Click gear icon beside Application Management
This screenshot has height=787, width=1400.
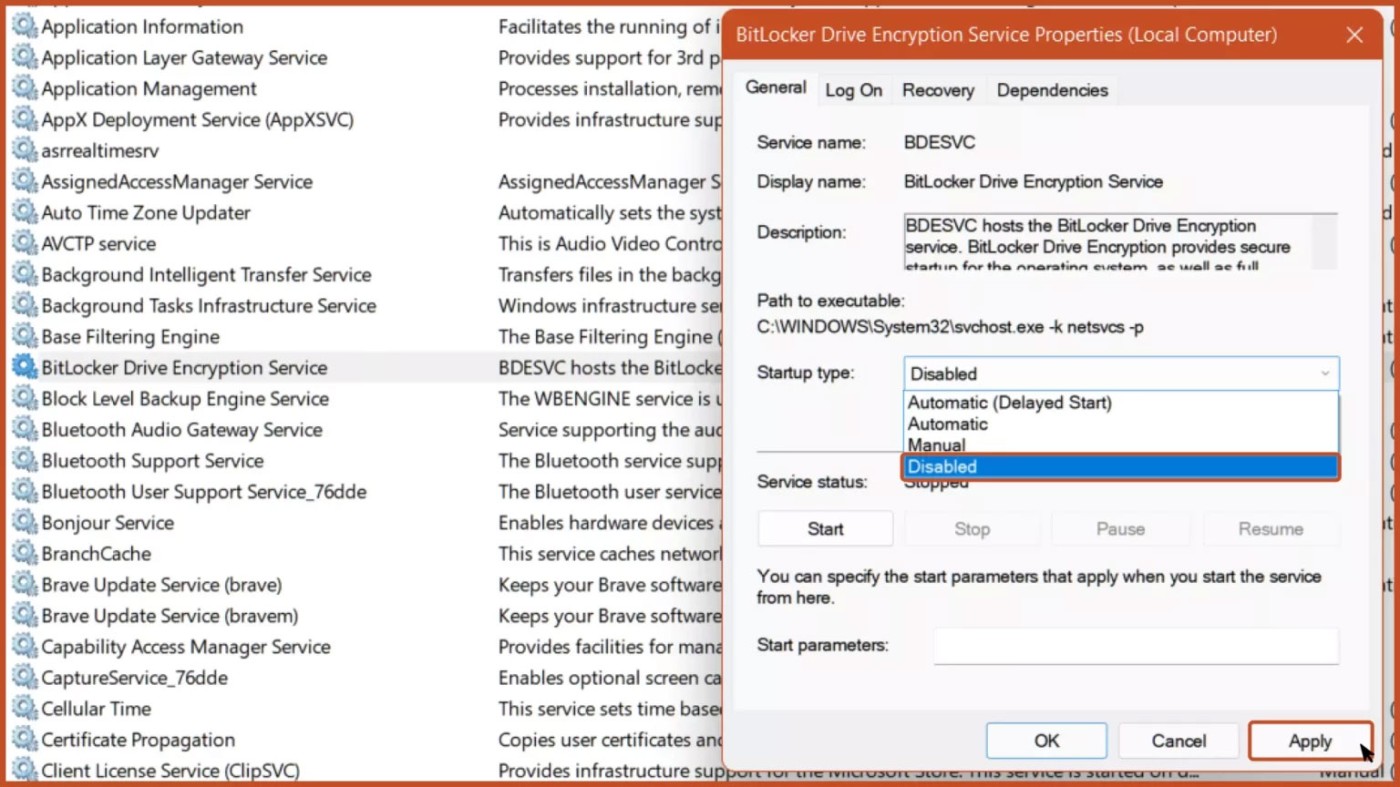click(24, 88)
